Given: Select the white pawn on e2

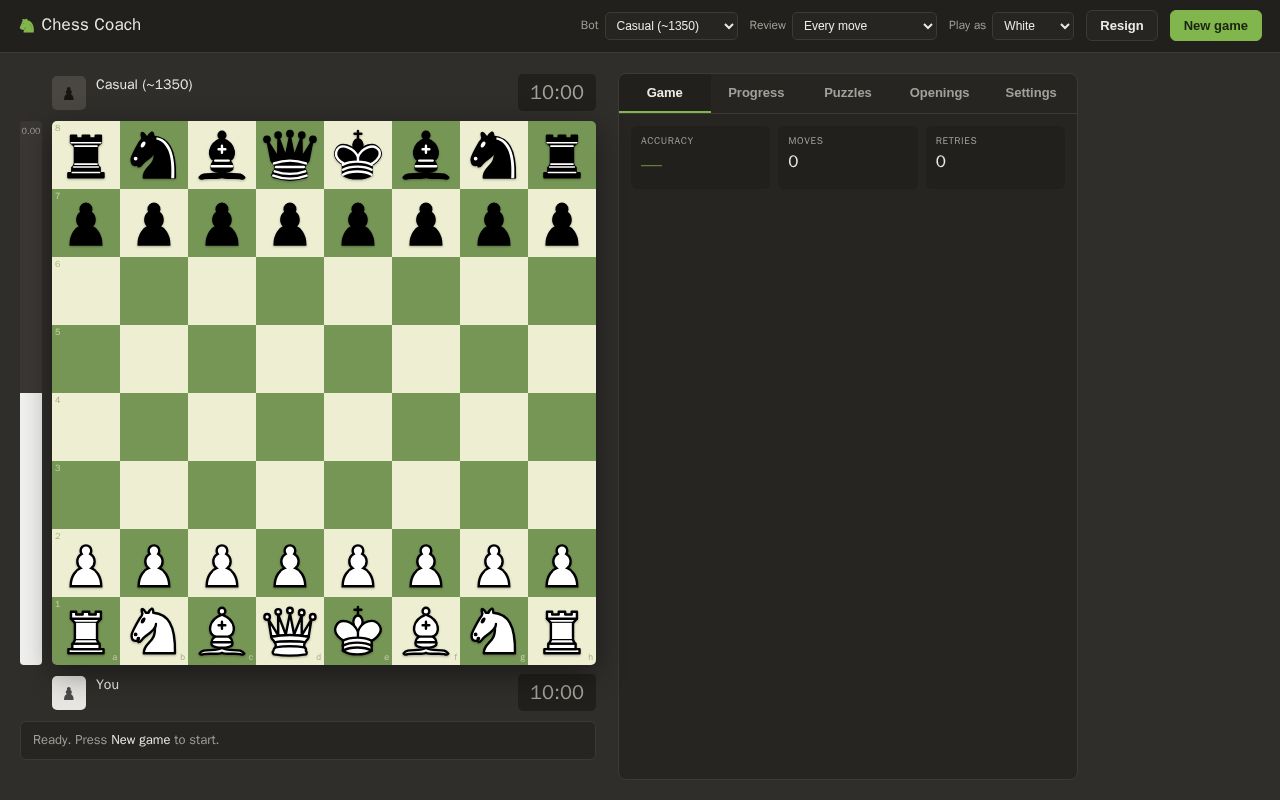Looking at the screenshot, I should point(358,563).
